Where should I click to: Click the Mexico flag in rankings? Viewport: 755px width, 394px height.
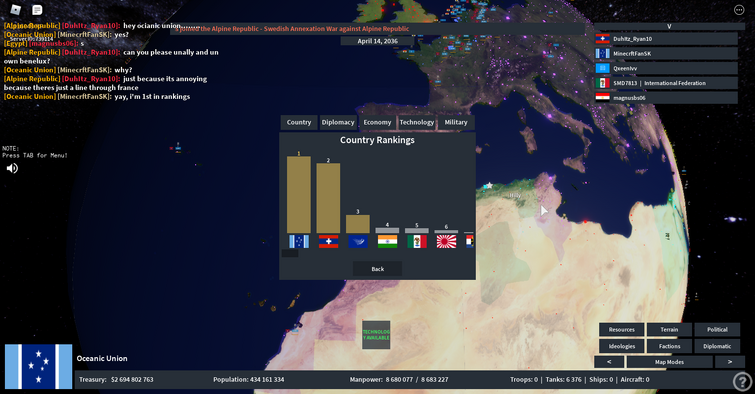coord(417,241)
